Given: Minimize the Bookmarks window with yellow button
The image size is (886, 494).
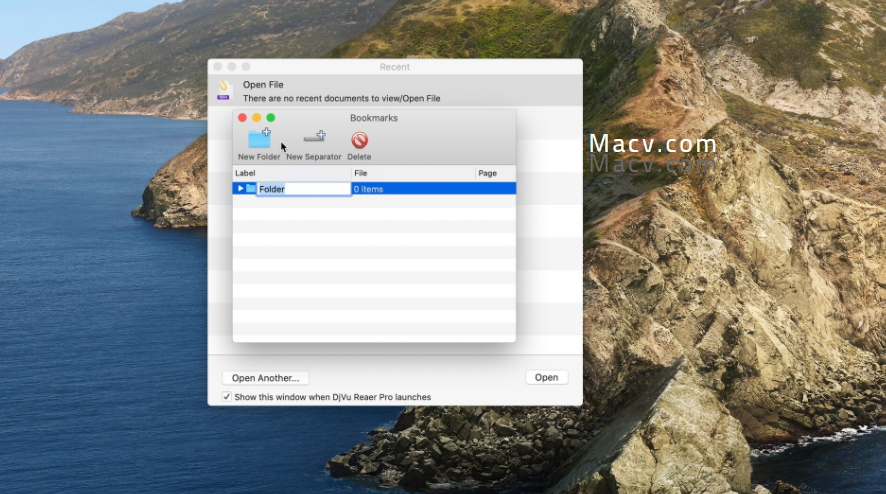Looking at the screenshot, I should pyautogui.click(x=257, y=118).
